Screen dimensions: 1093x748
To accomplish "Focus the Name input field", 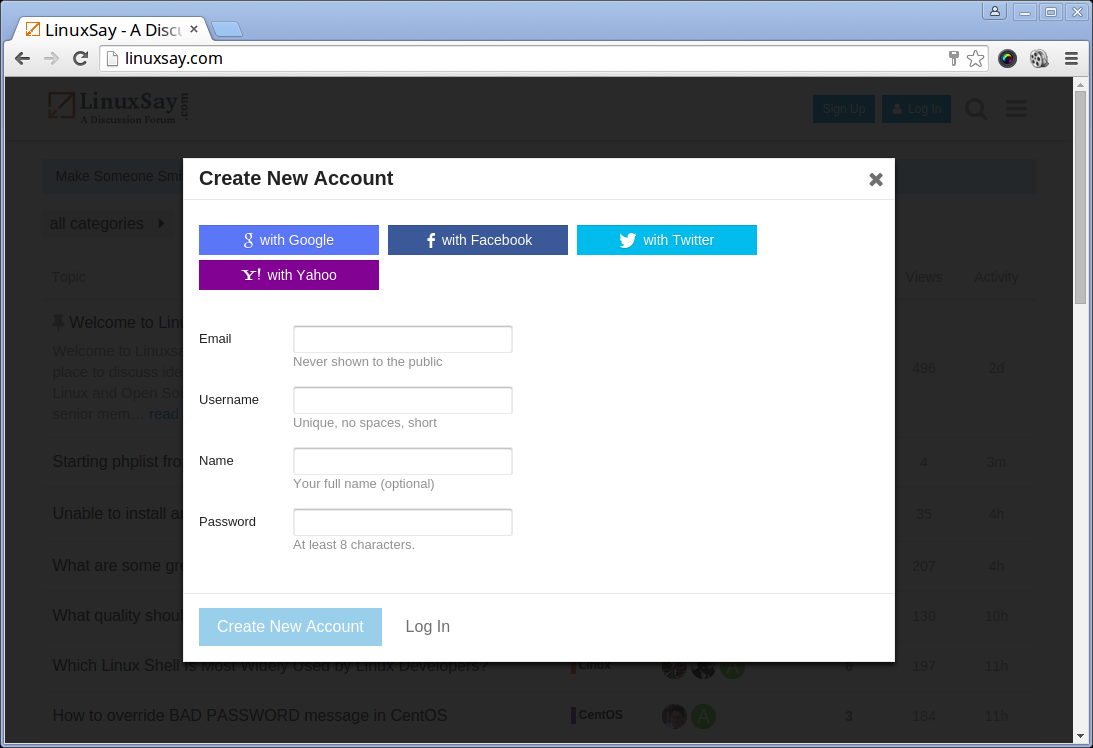I will pos(402,461).
